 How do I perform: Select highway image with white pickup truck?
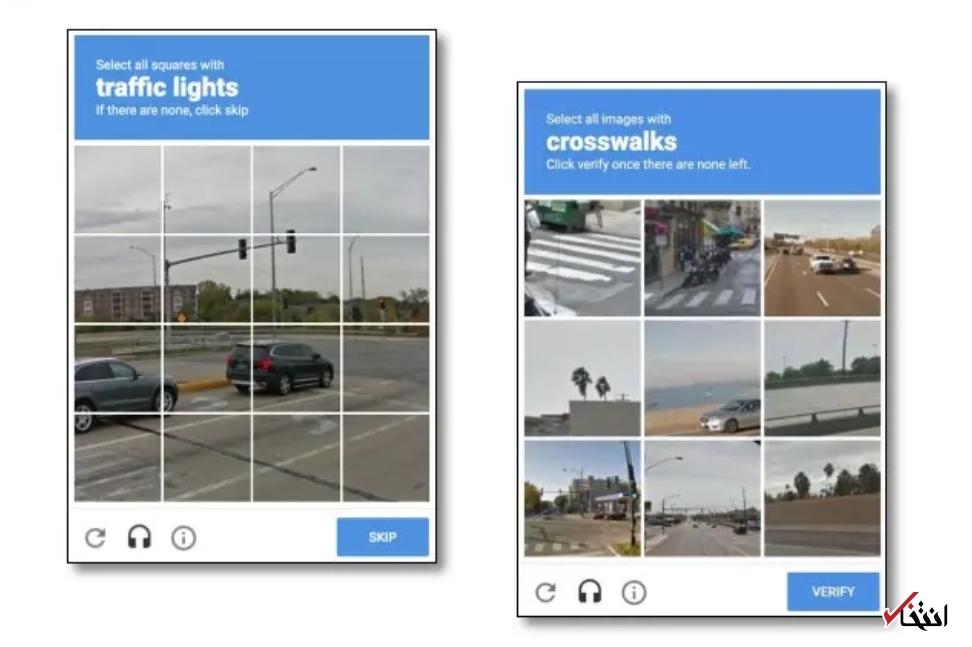pos(822,258)
